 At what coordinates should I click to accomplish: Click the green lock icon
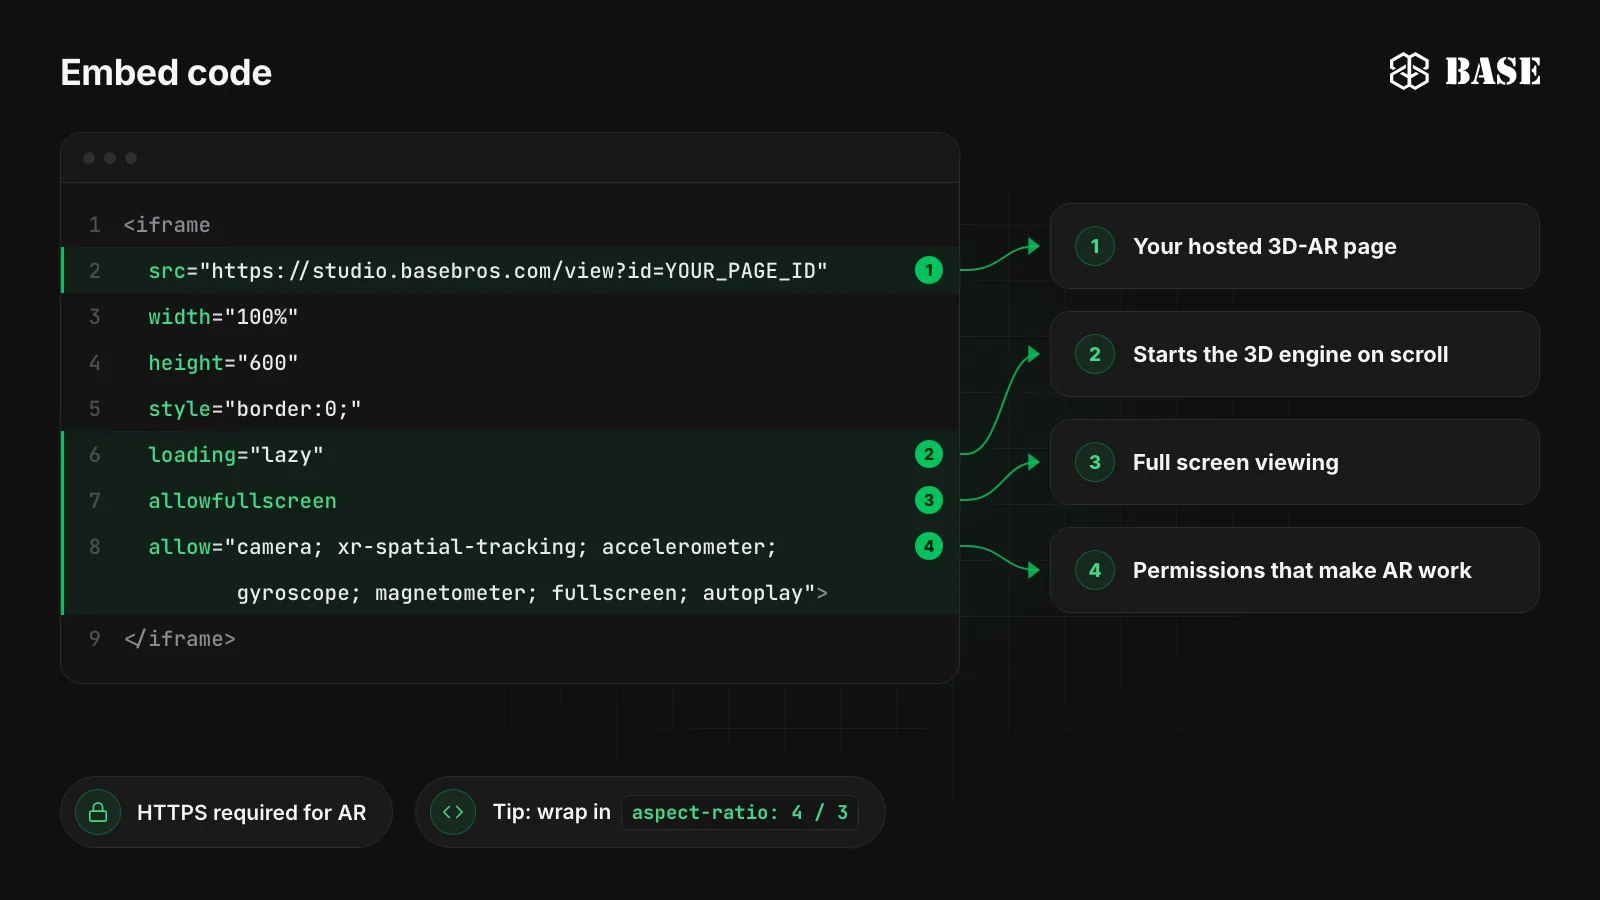[x=98, y=812]
